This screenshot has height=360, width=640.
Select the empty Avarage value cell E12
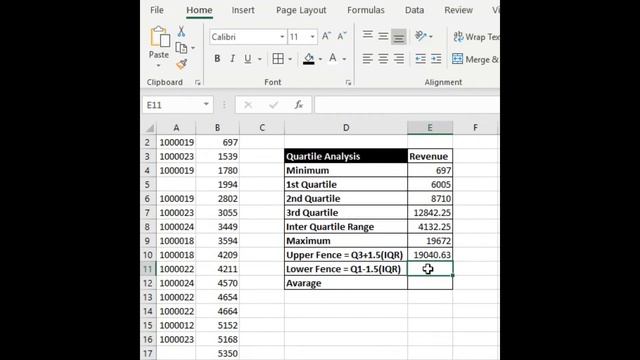point(430,283)
